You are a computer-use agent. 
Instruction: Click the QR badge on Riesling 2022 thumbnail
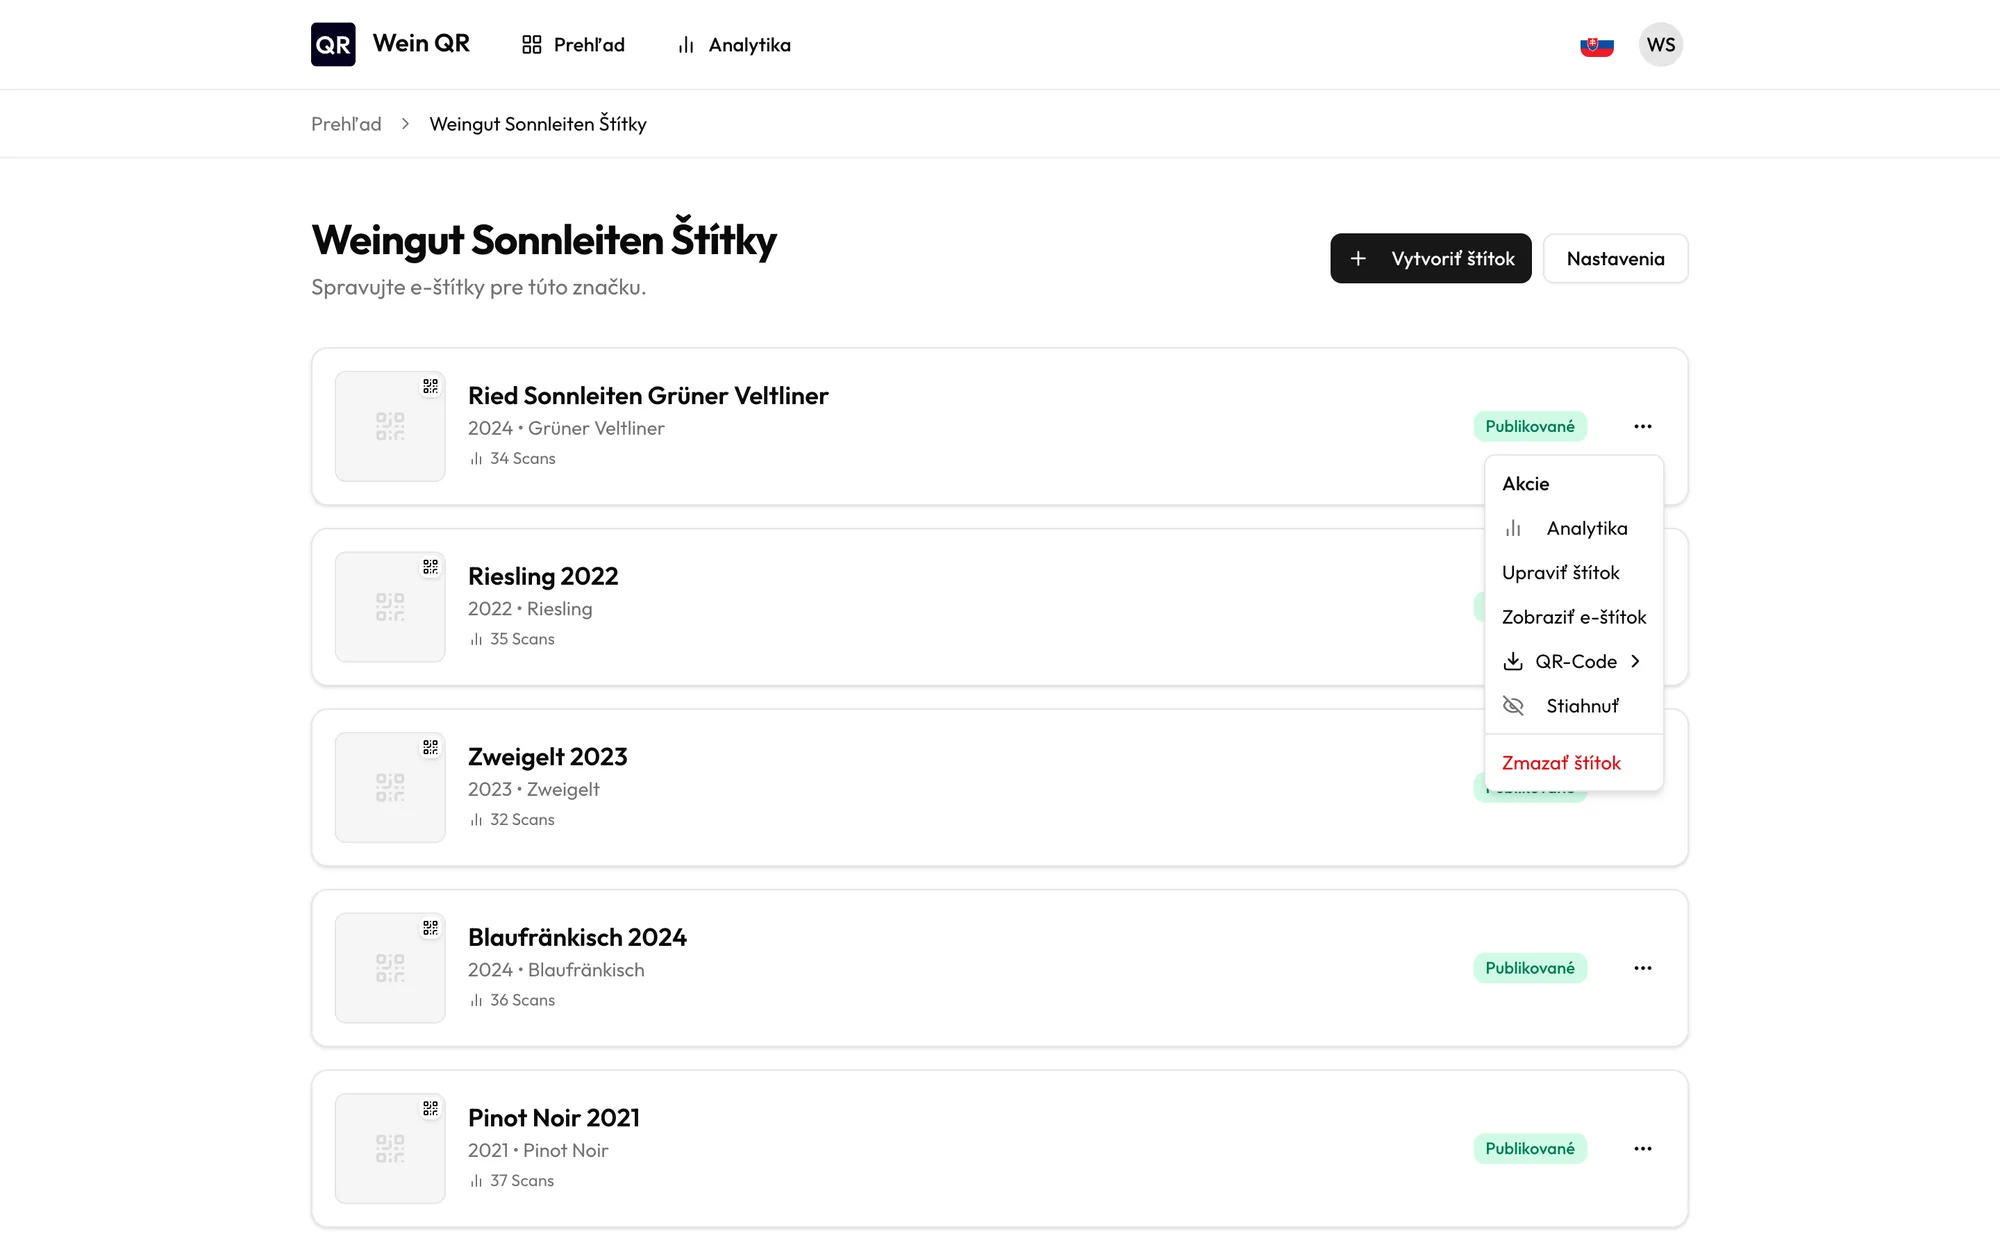(430, 567)
